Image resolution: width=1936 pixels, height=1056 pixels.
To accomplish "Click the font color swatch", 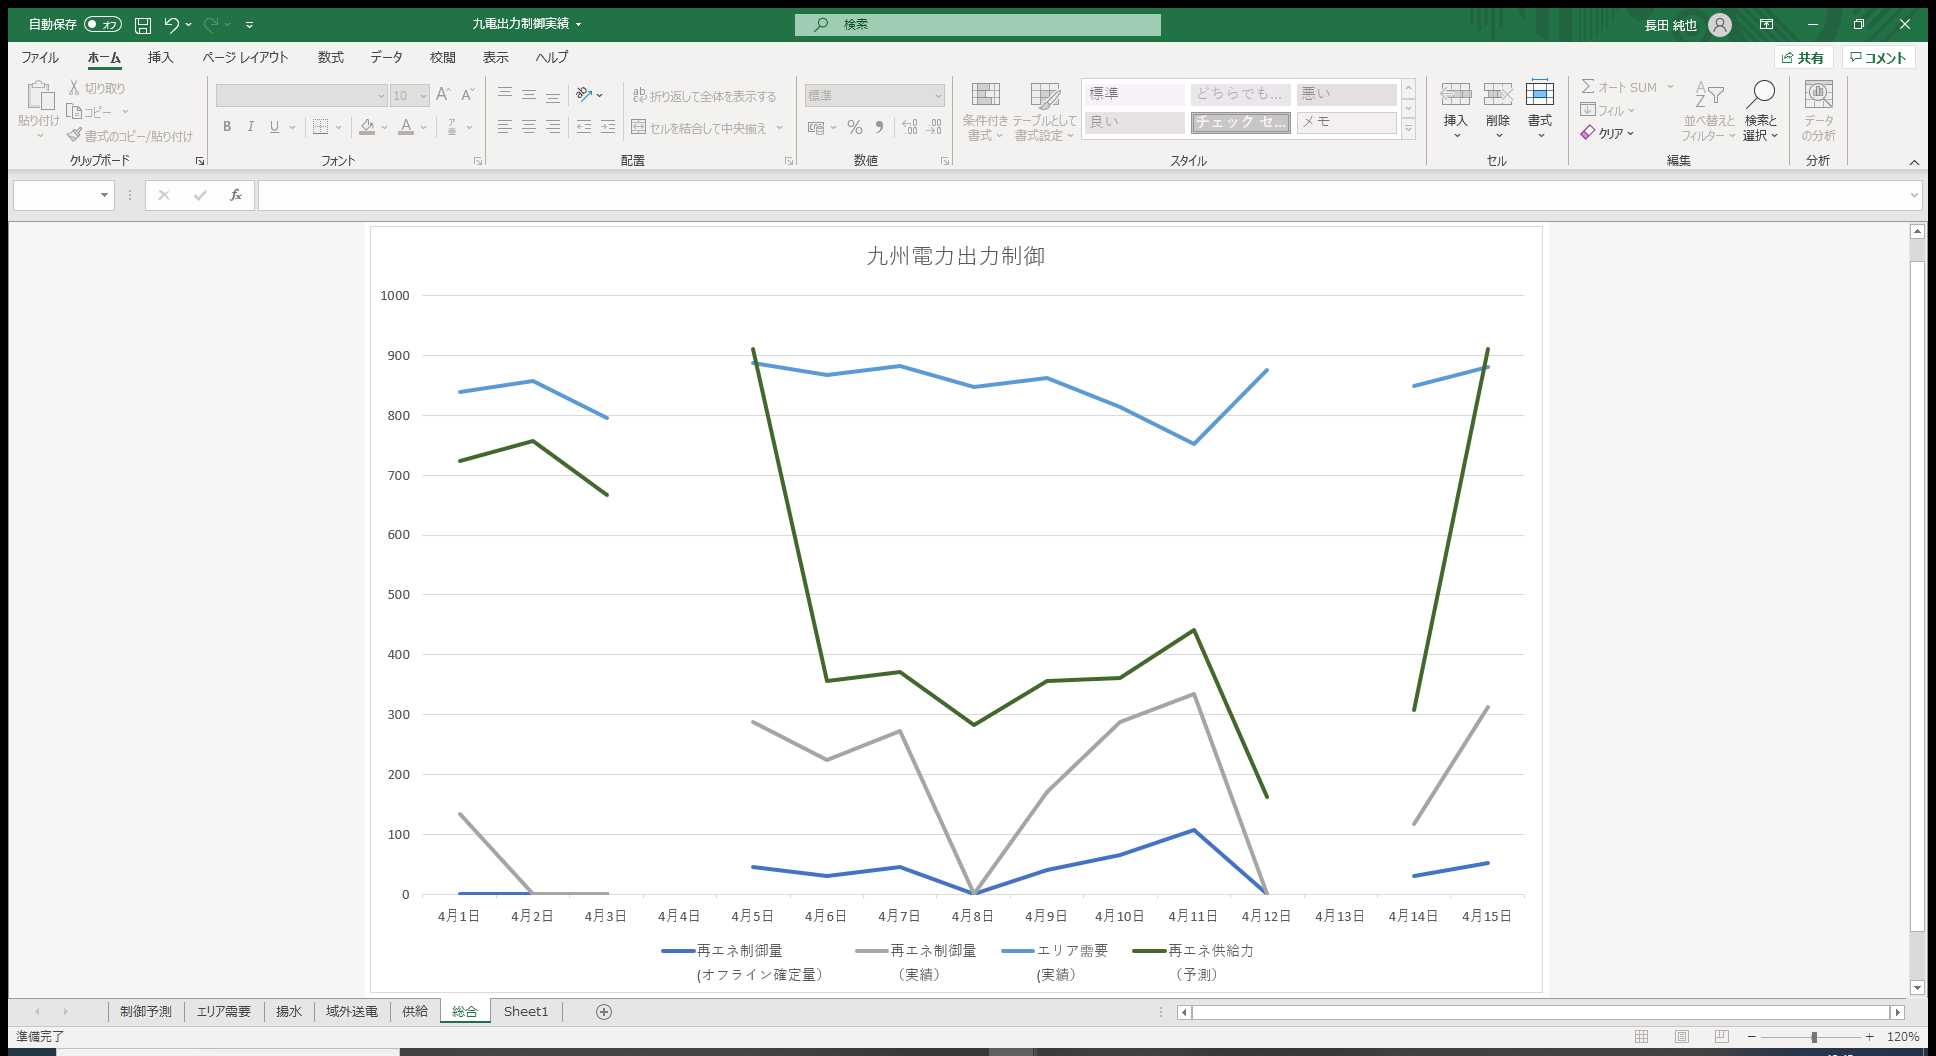I will (x=406, y=126).
